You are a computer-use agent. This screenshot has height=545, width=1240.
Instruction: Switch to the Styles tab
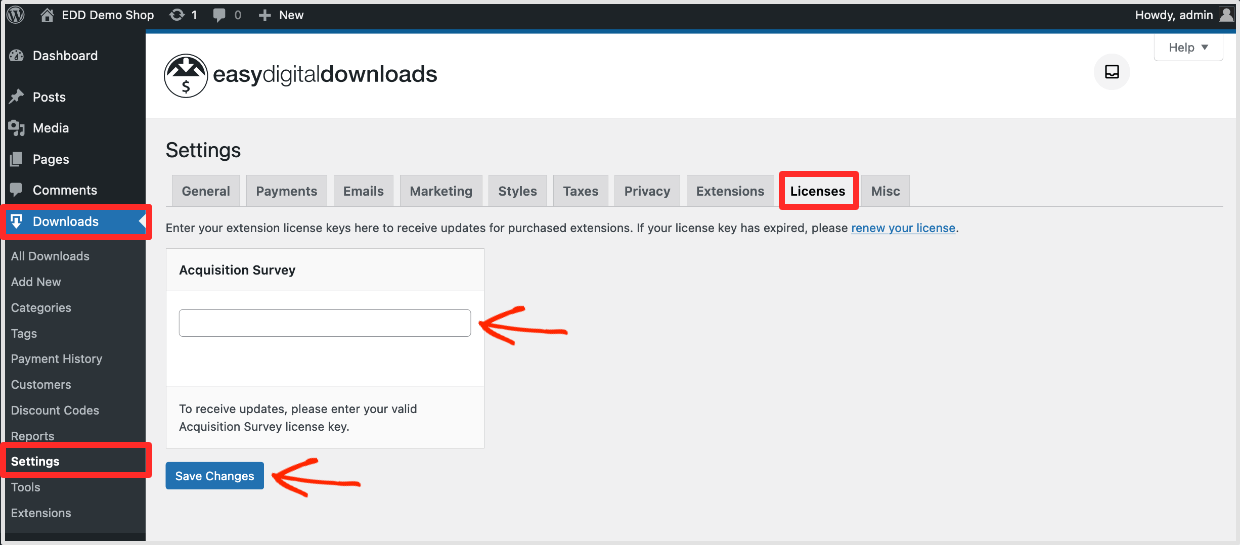pyautogui.click(x=518, y=191)
